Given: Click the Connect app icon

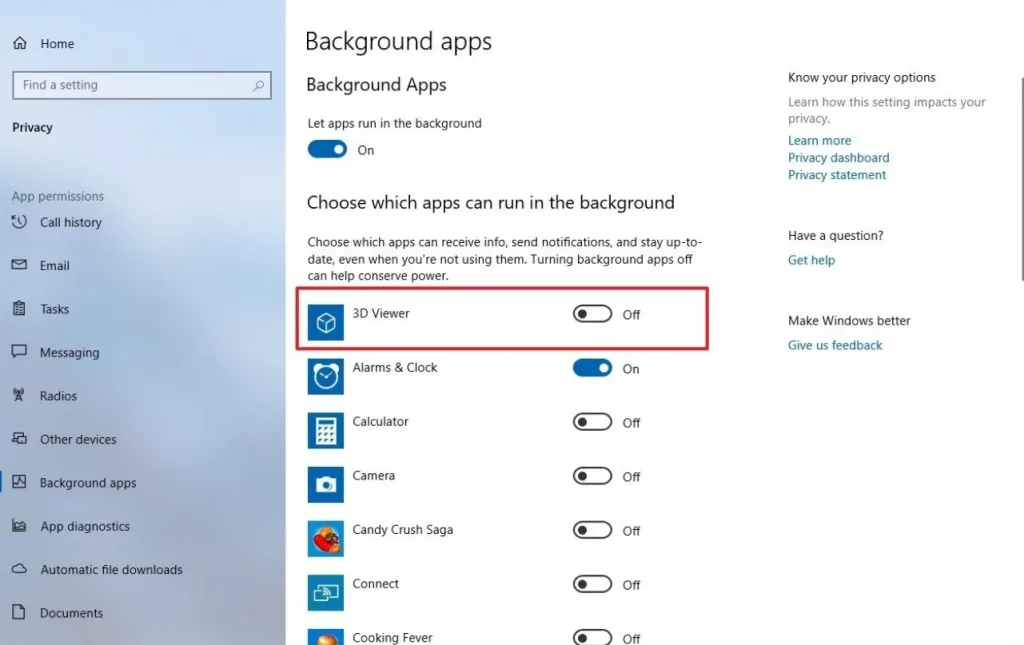Looking at the screenshot, I should [325, 592].
